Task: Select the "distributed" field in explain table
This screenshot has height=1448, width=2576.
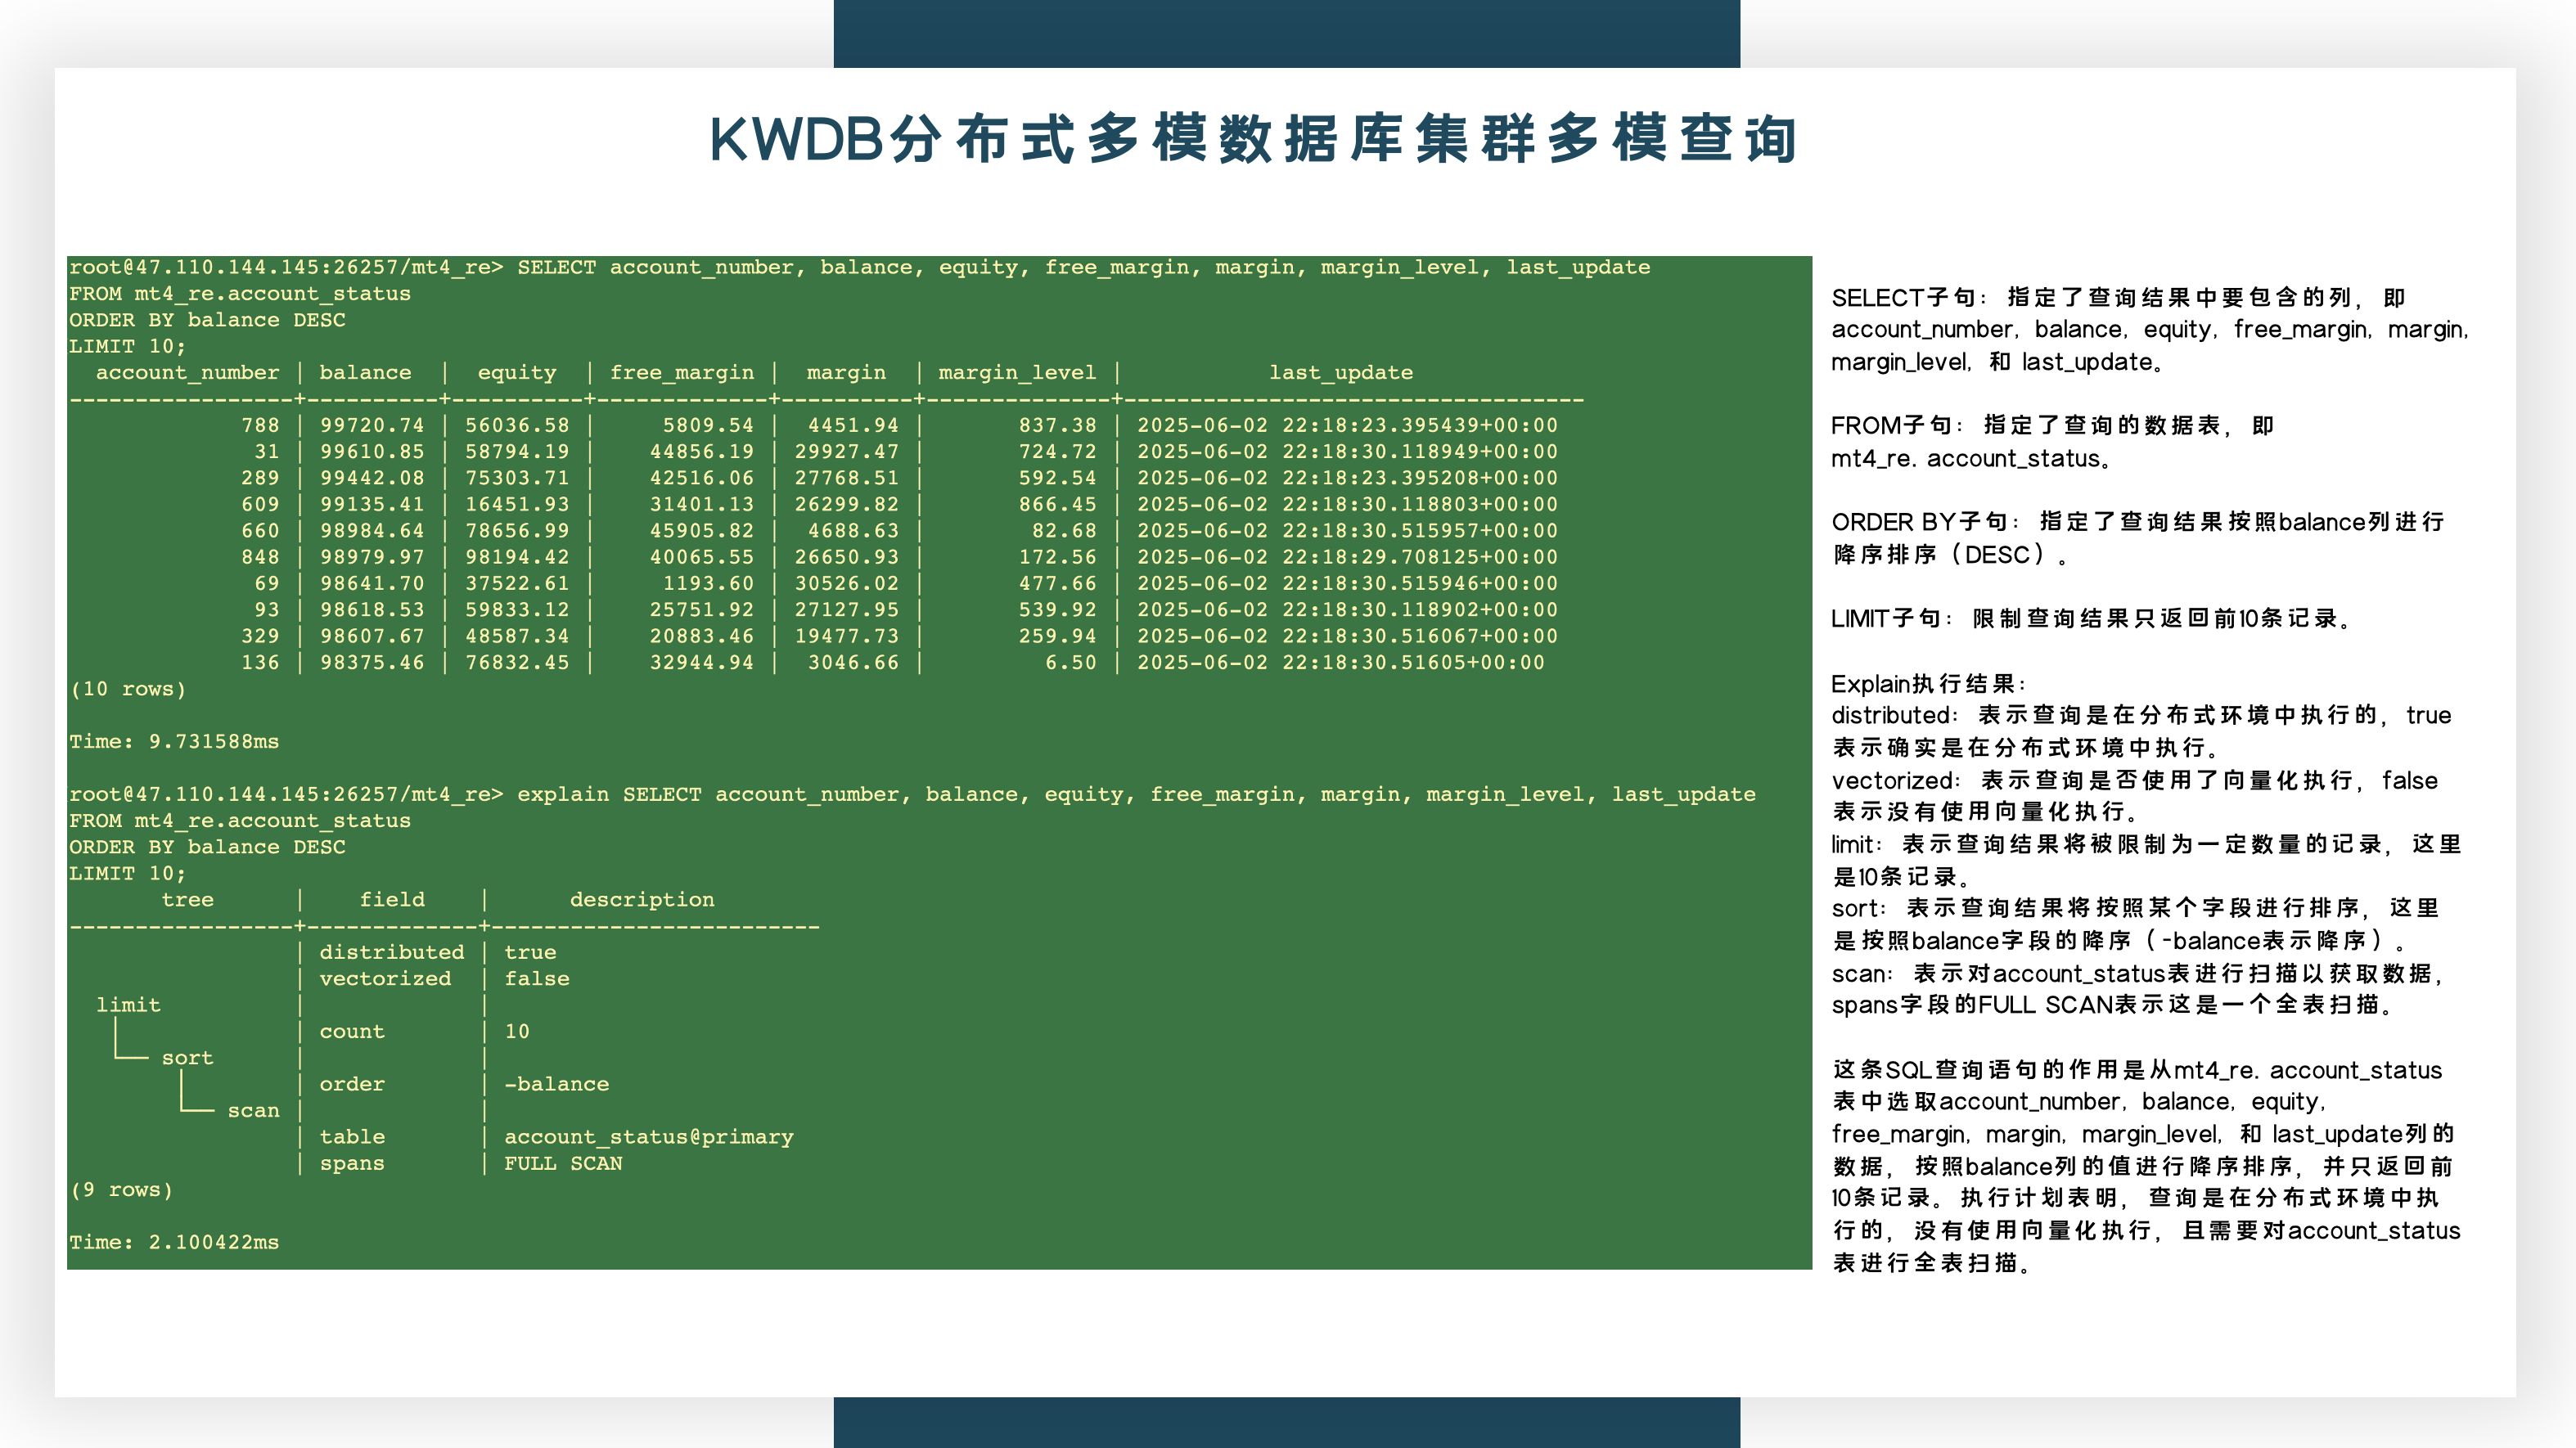Action: 392,953
